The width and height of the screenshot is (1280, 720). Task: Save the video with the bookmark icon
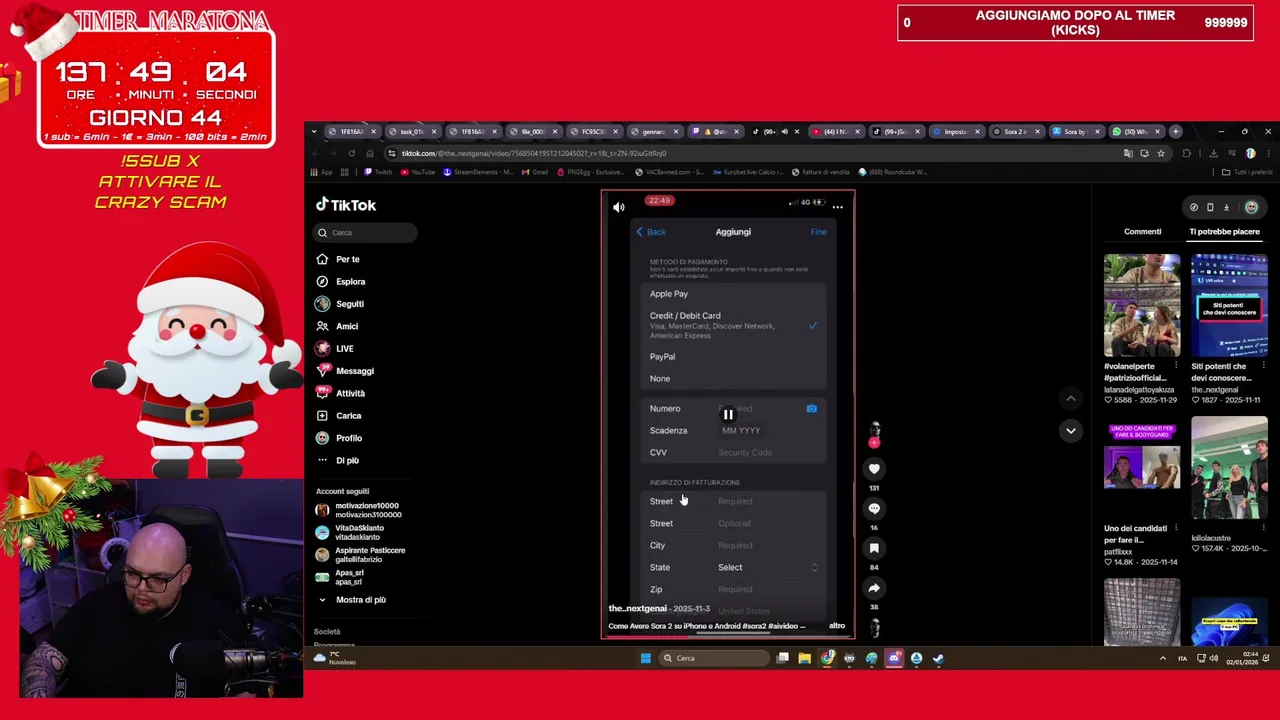coord(874,548)
